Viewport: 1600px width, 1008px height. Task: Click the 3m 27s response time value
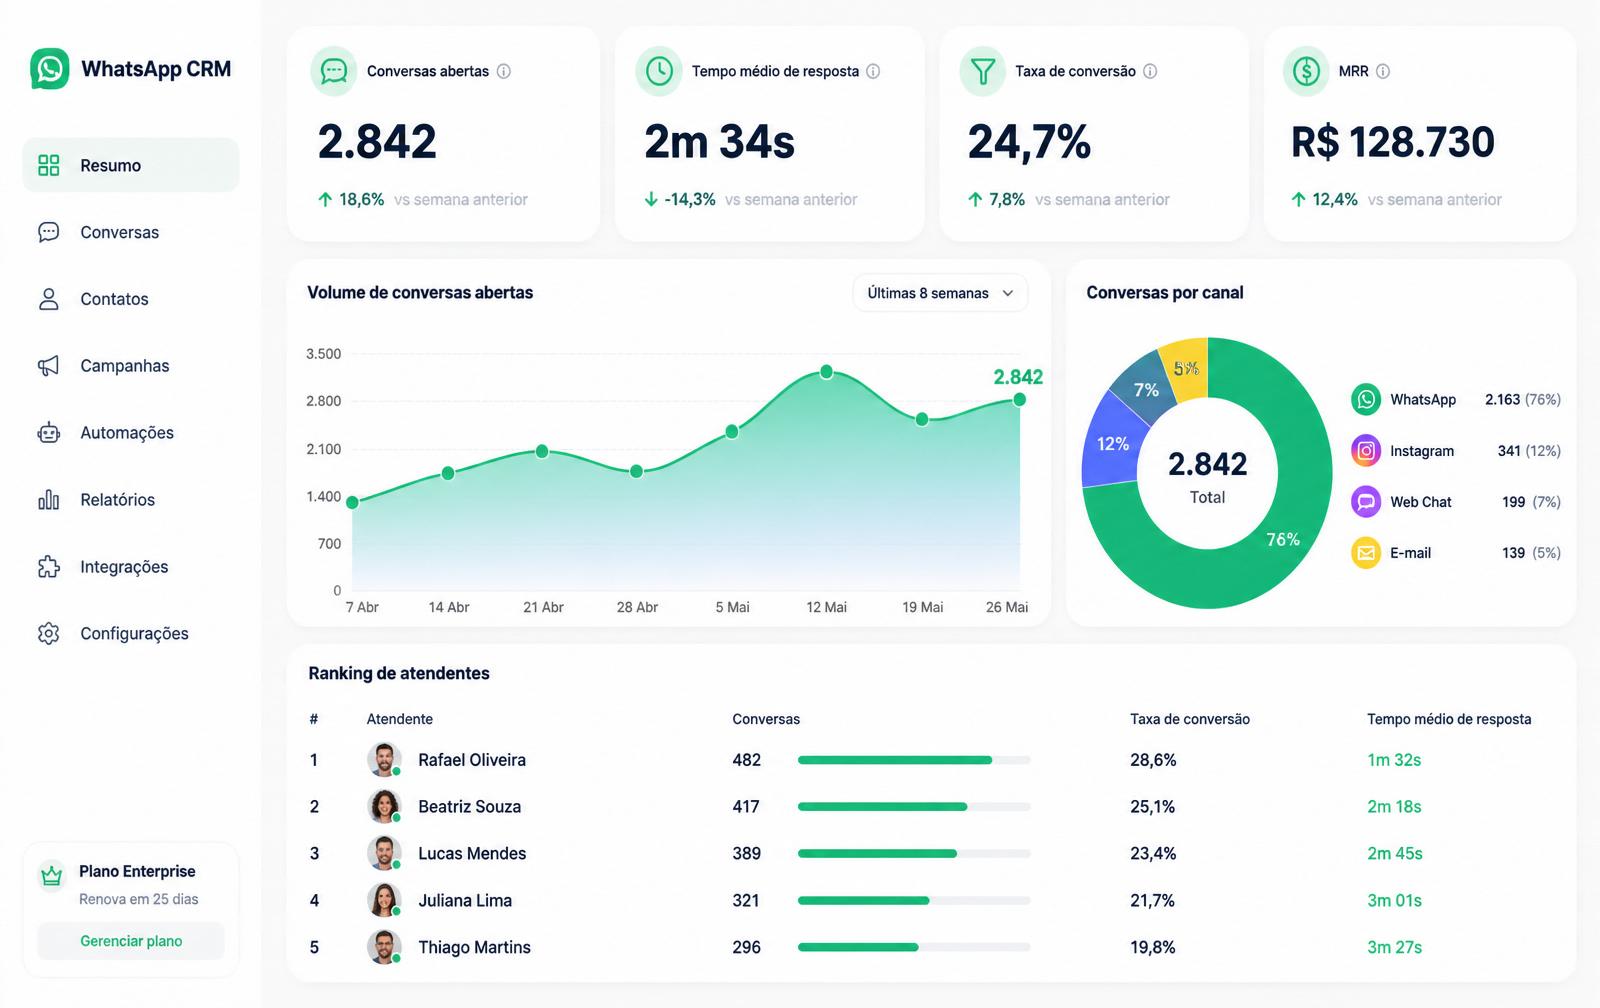coord(1394,947)
